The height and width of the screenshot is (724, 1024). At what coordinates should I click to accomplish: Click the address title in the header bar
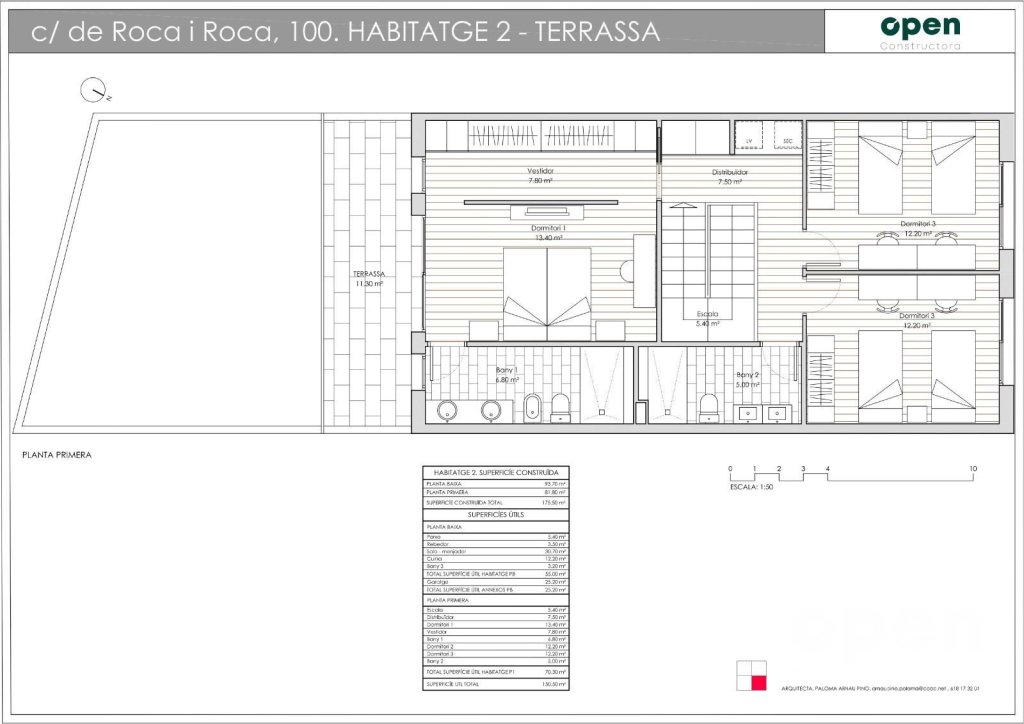tap(345, 33)
